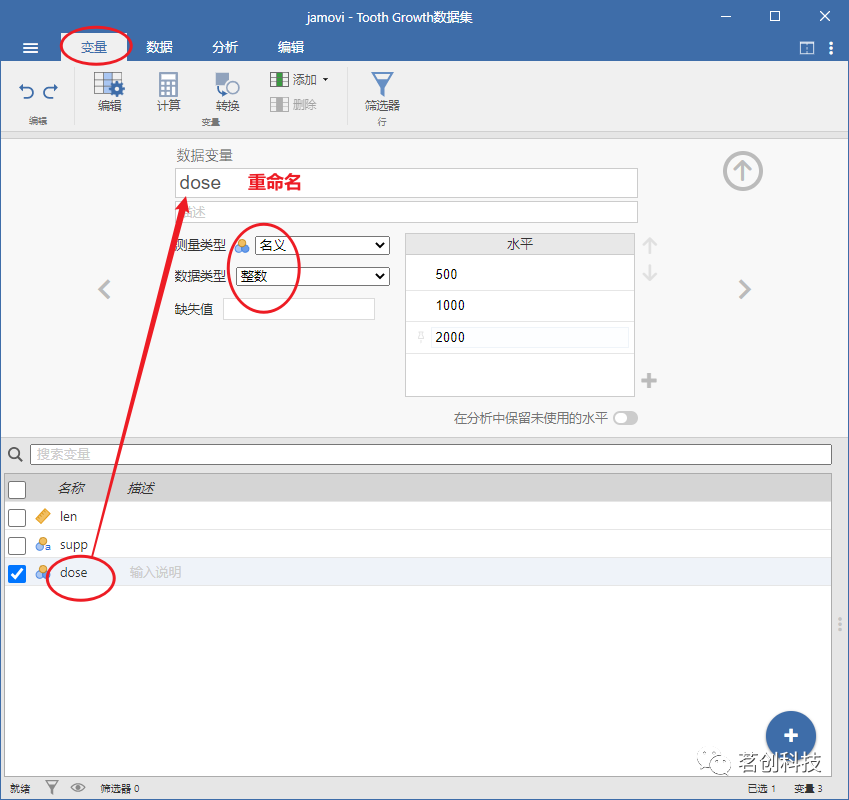Click the search magnifier icon
Viewport: 849px width, 800px height.
pos(15,454)
